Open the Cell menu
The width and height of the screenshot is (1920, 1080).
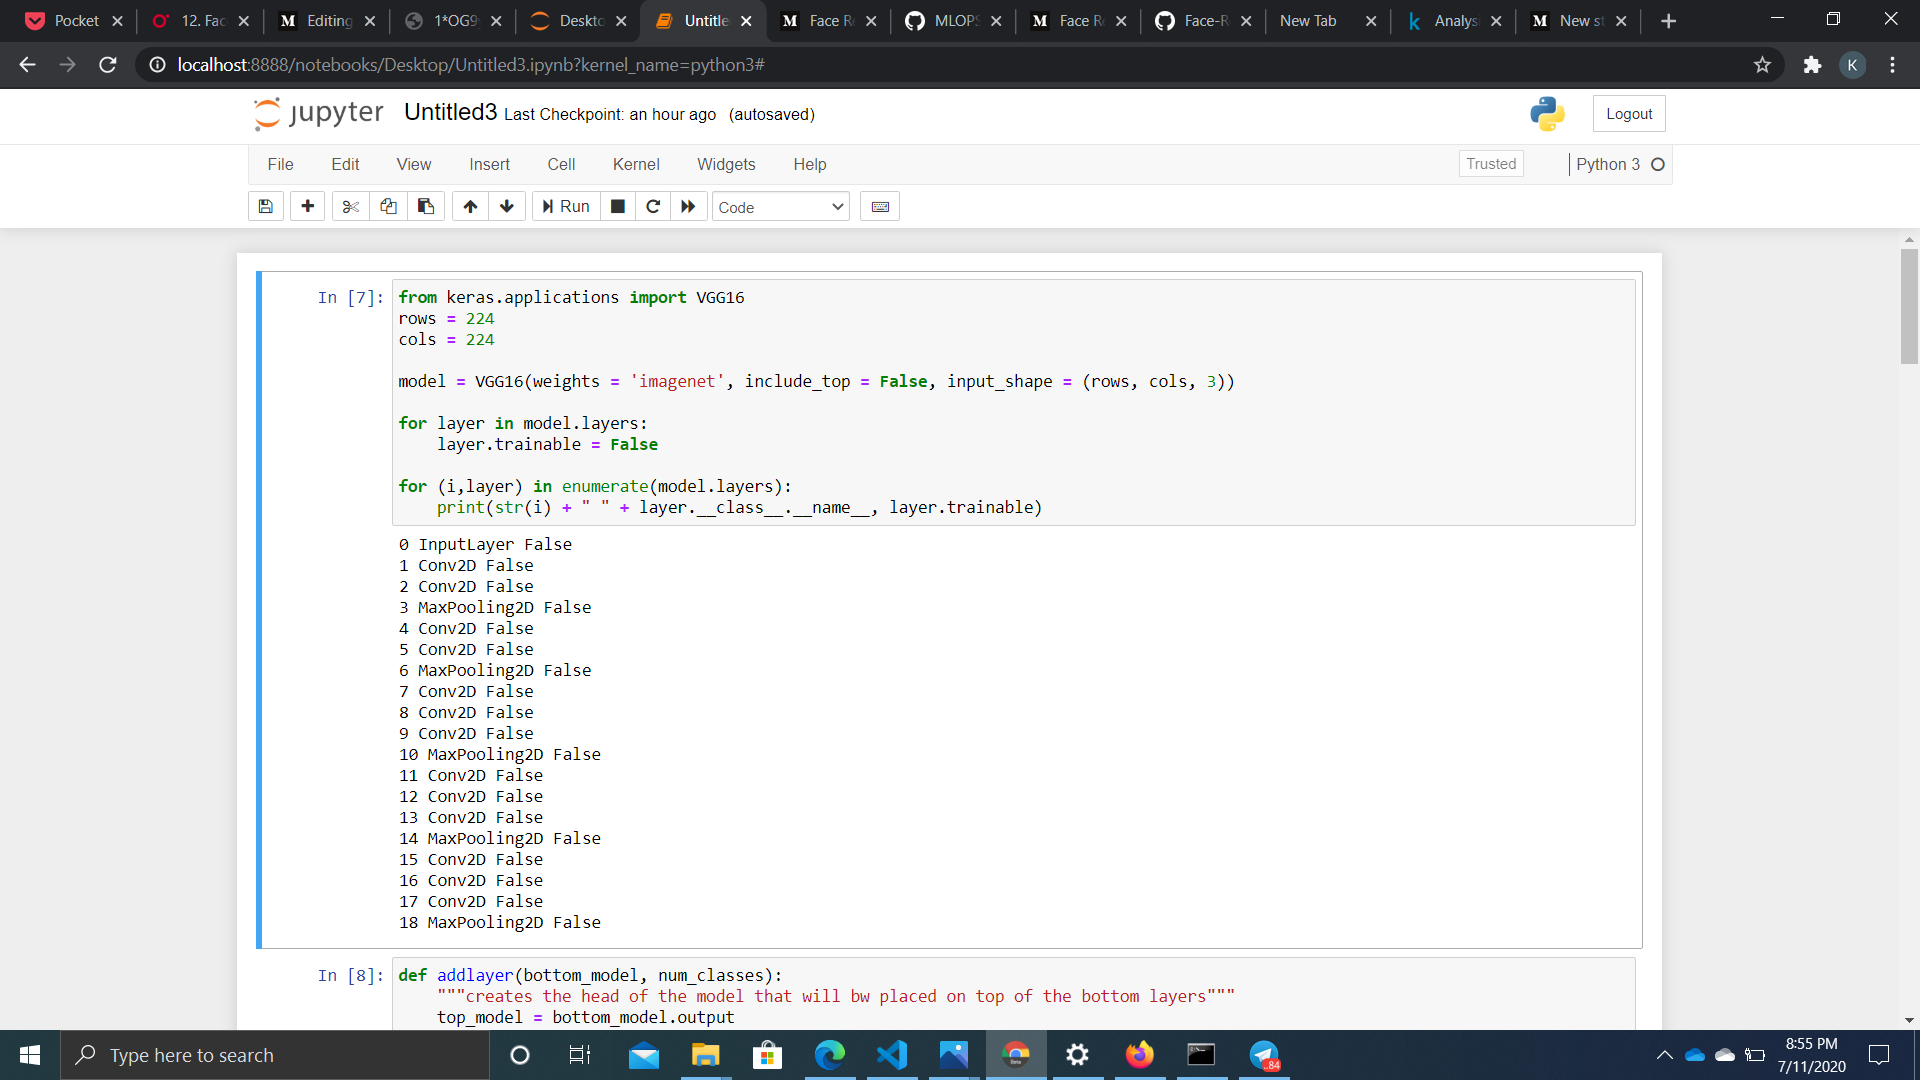coord(561,164)
